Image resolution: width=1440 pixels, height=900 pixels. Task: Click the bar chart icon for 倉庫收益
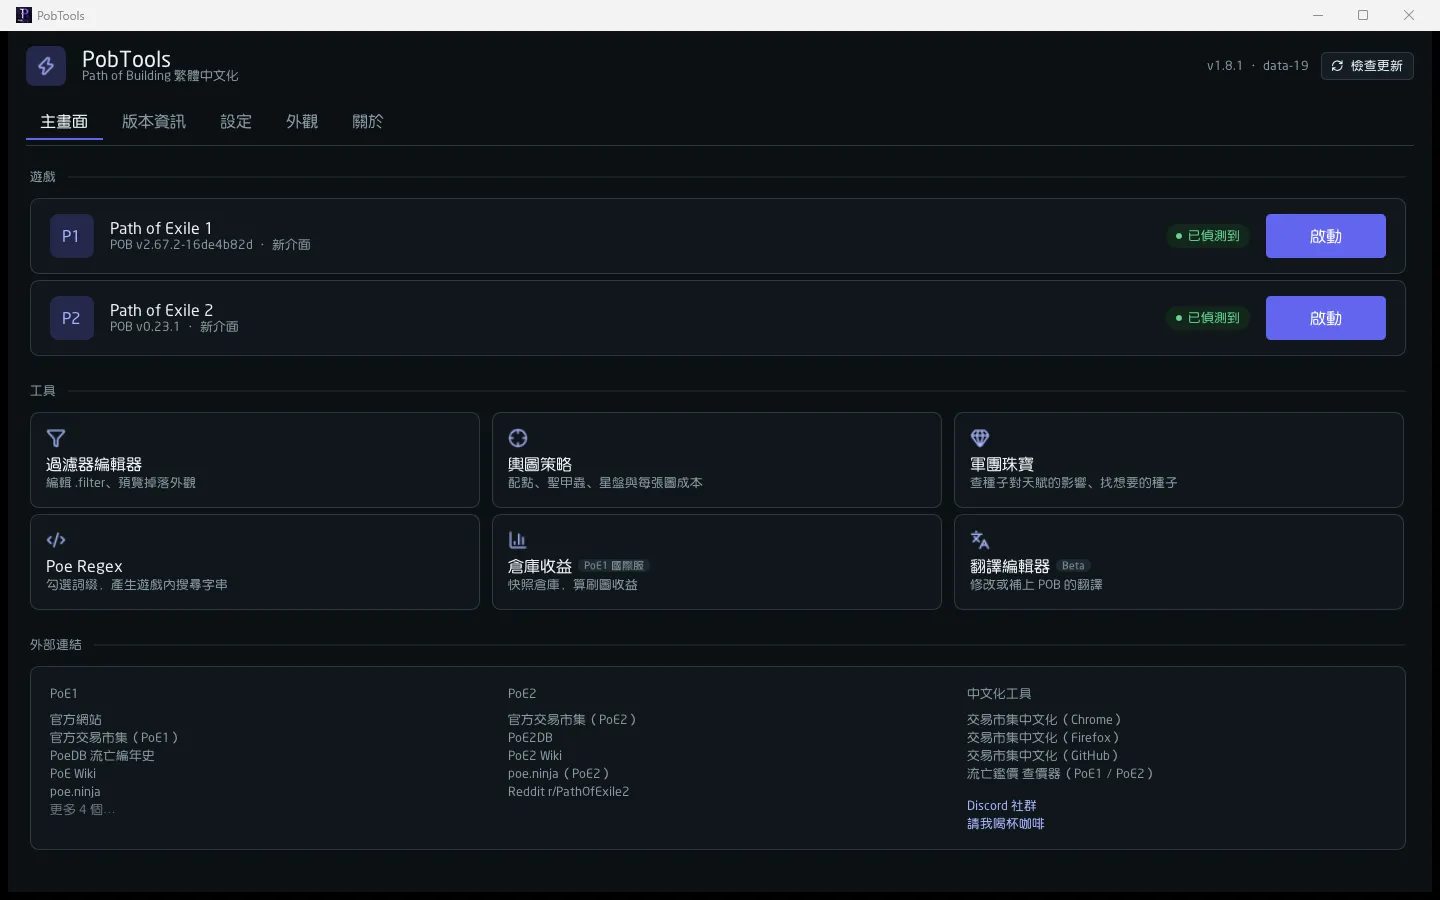coord(518,540)
